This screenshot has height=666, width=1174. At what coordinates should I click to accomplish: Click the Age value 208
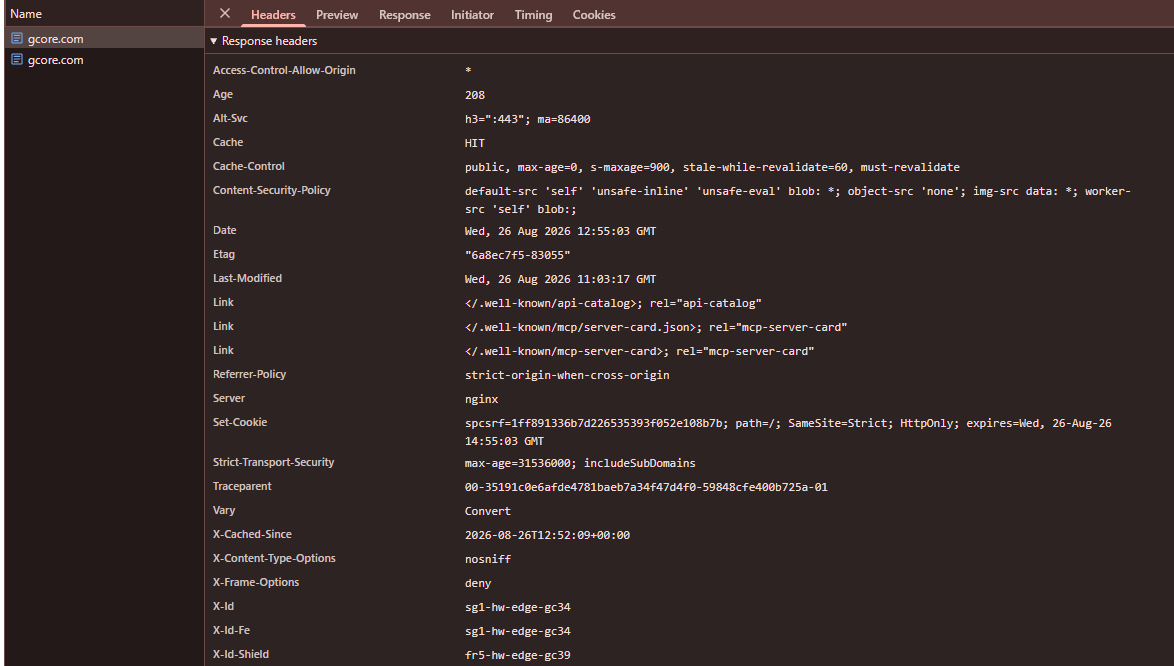[475, 95]
